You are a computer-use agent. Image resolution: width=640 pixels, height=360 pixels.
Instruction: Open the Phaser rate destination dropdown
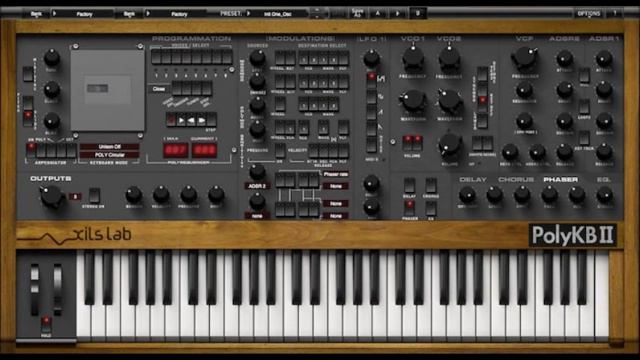(x=336, y=174)
